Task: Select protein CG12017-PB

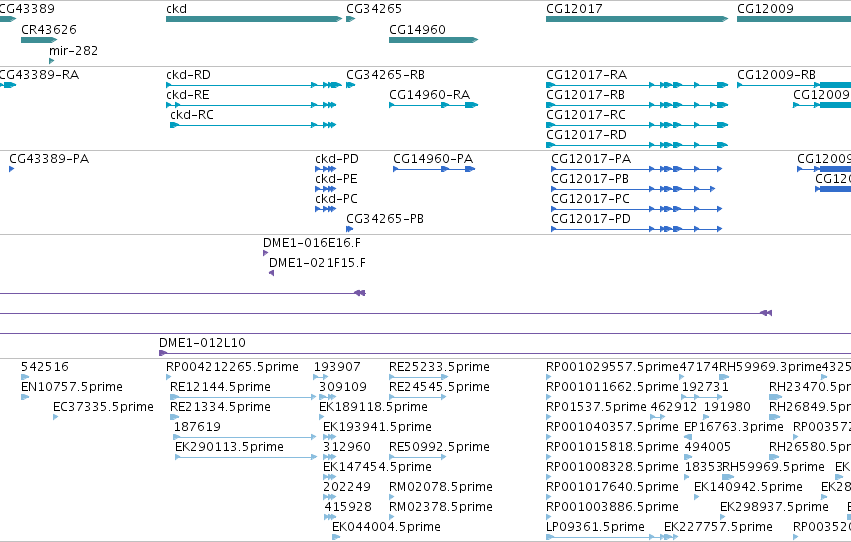Action: click(633, 189)
